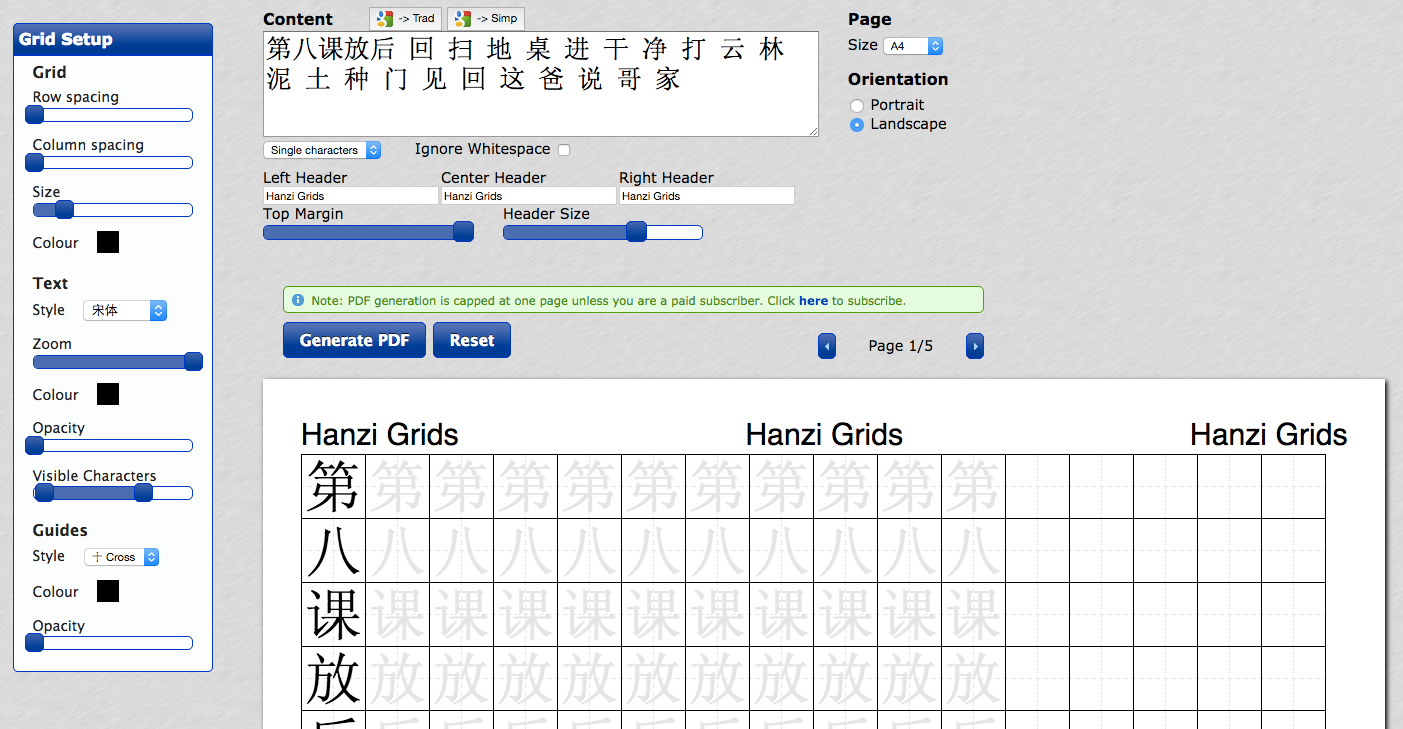This screenshot has width=1403, height=729.
Task: Convert content to Simplified with -> Simp
Action: [486, 18]
